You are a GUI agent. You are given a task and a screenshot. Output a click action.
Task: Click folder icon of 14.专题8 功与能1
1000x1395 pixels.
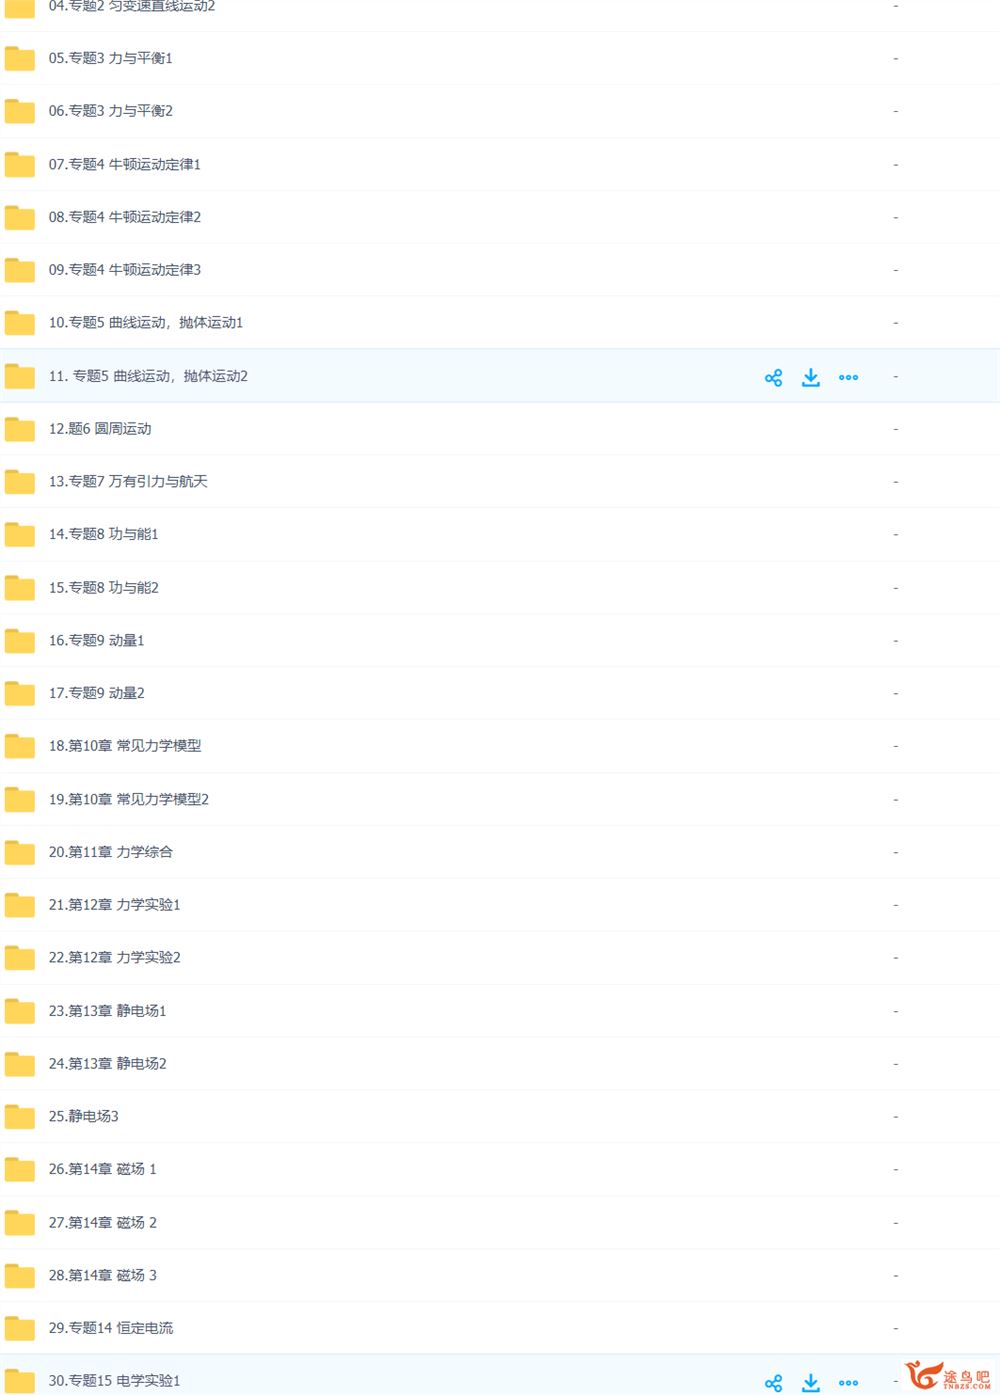pos(20,535)
